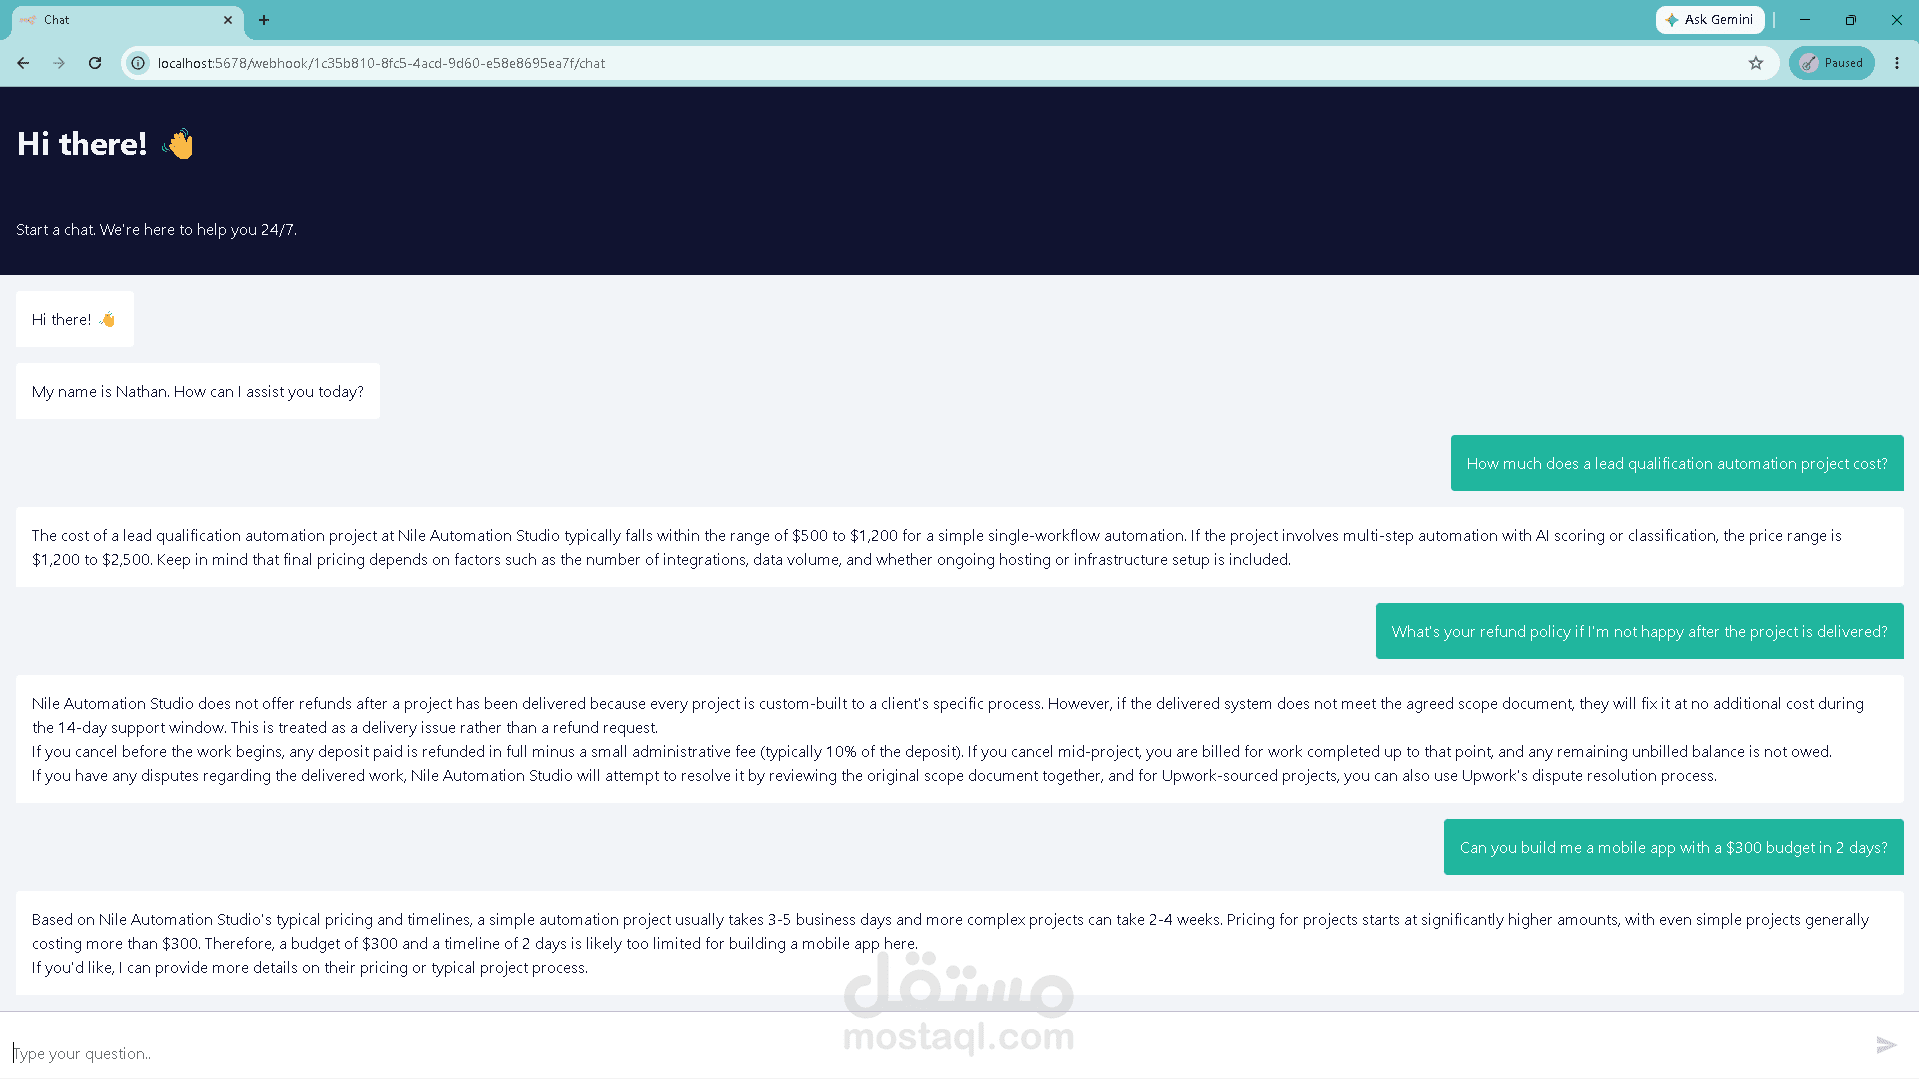Click the Ask Gemini button

pos(1710,20)
